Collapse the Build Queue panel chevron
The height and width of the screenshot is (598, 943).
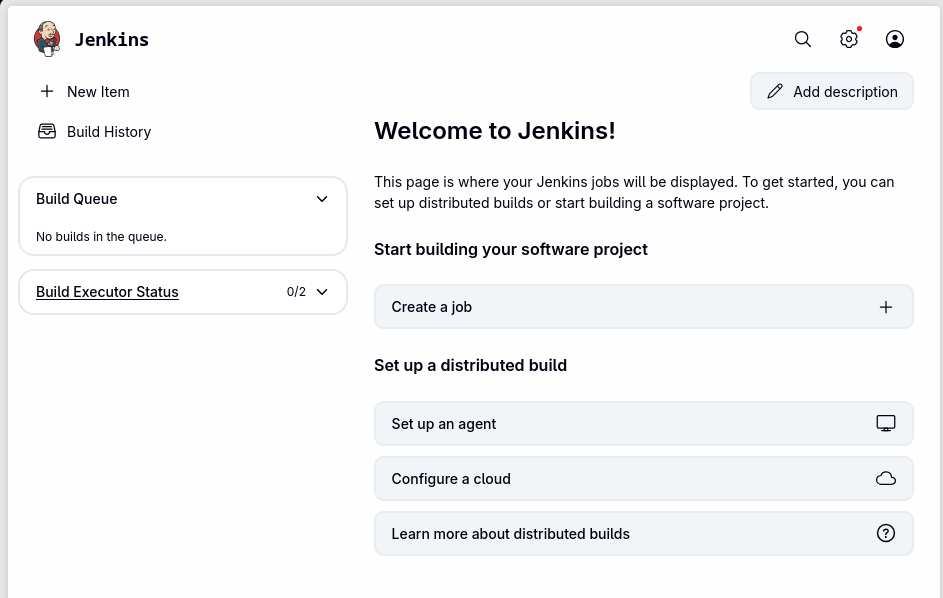click(322, 199)
